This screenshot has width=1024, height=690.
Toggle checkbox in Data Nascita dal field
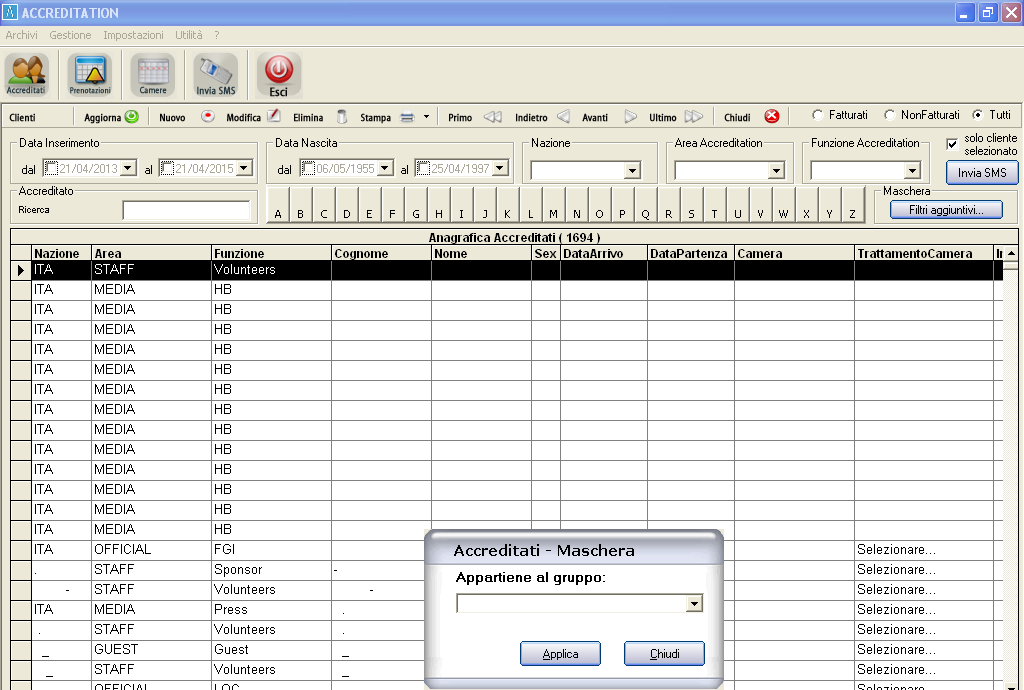pos(308,168)
